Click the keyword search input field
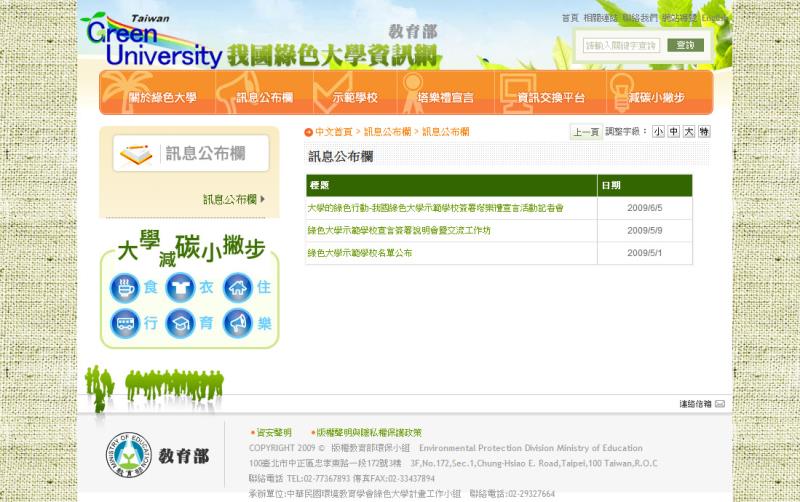The height and width of the screenshot is (502, 800). pyautogui.click(x=621, y=45)
